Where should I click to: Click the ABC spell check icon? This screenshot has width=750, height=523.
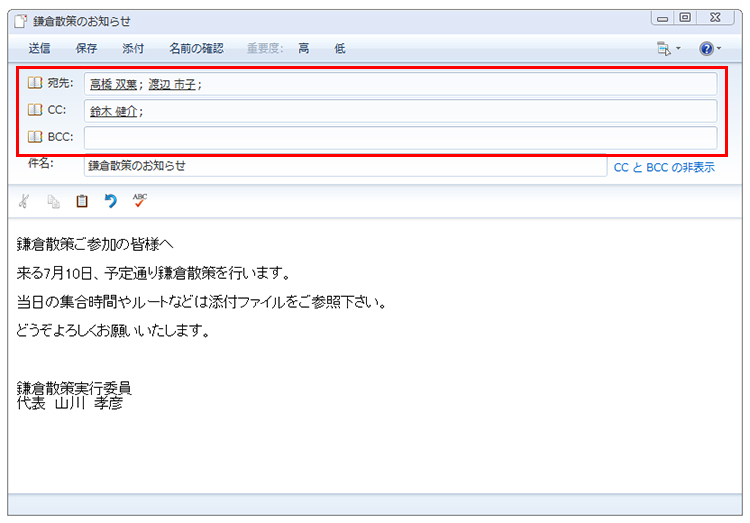click(x=140, y=200)
